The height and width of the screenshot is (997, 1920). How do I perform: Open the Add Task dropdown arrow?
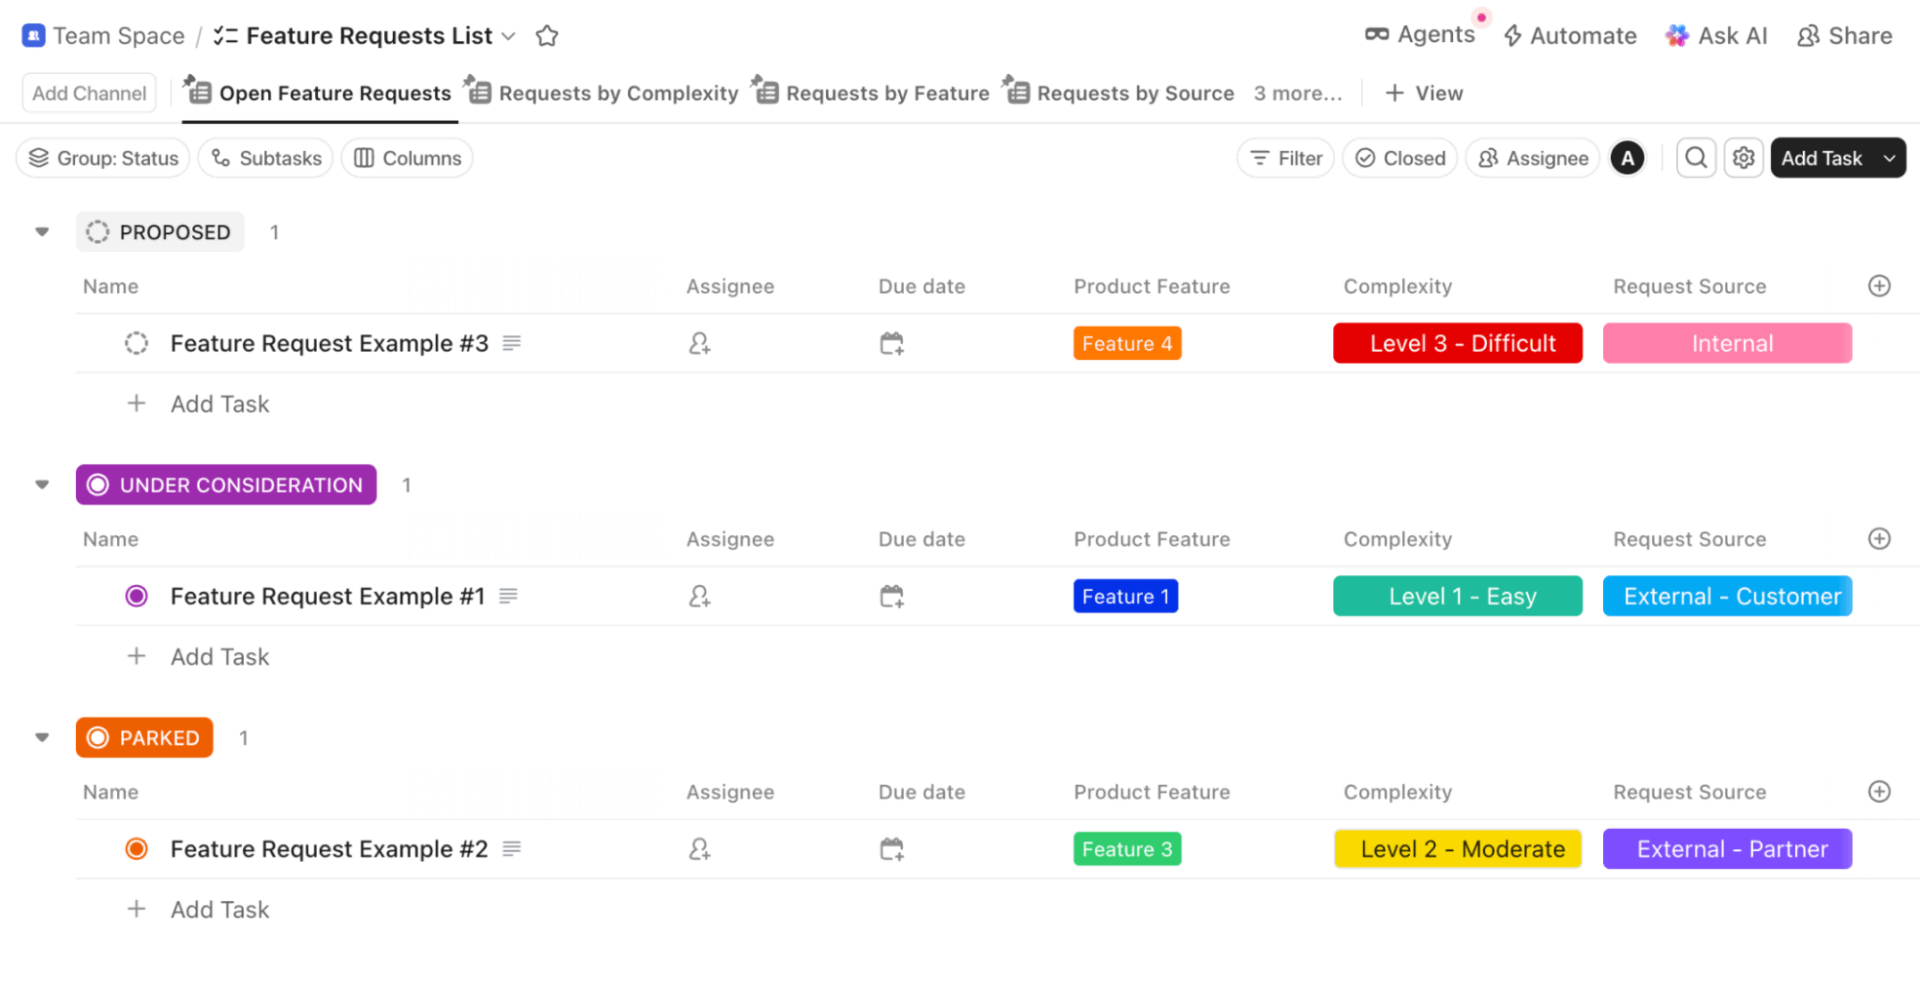[1890, 157]
